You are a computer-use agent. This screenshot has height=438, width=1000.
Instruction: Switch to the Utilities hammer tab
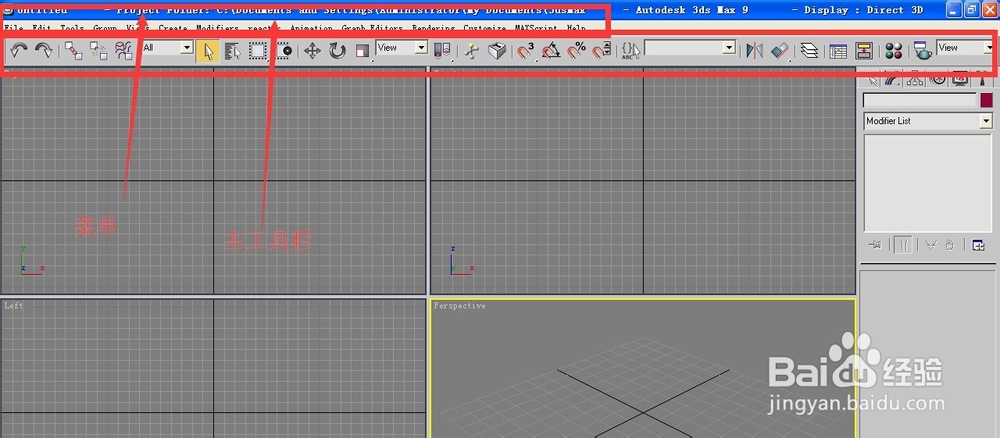point(982,80)
